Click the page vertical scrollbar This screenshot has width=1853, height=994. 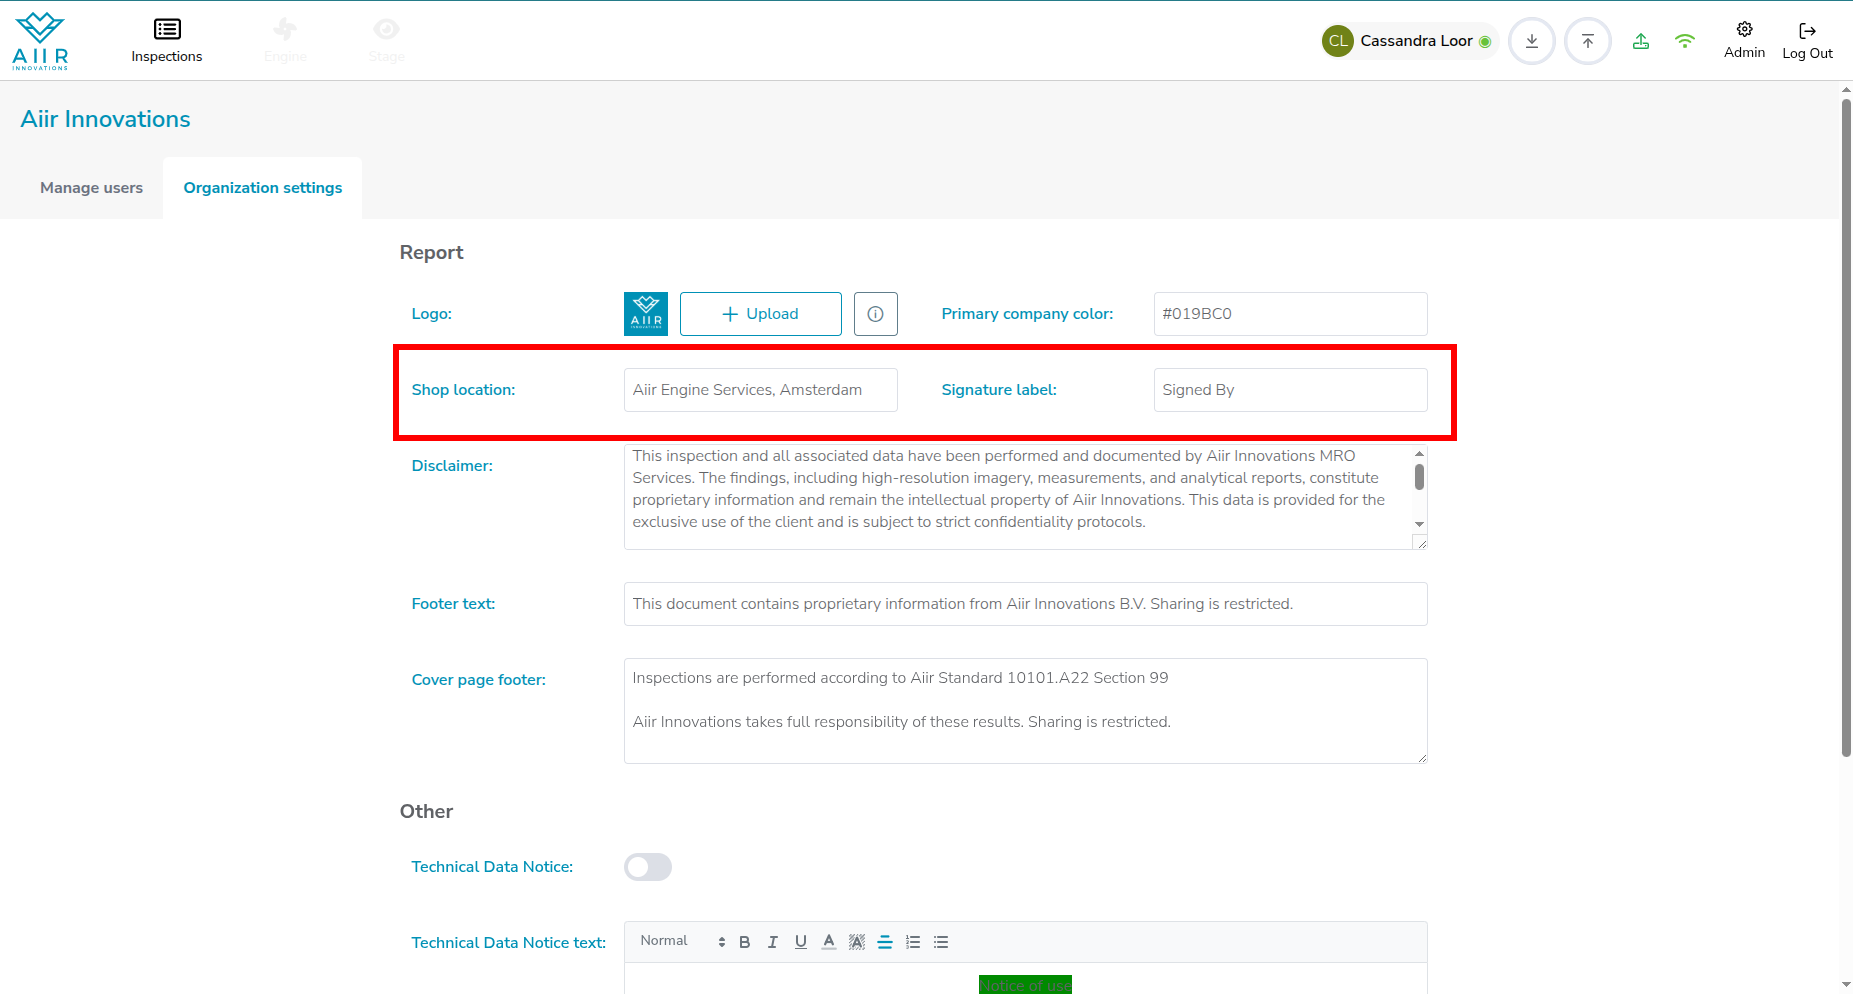(x=1846, y=428)
